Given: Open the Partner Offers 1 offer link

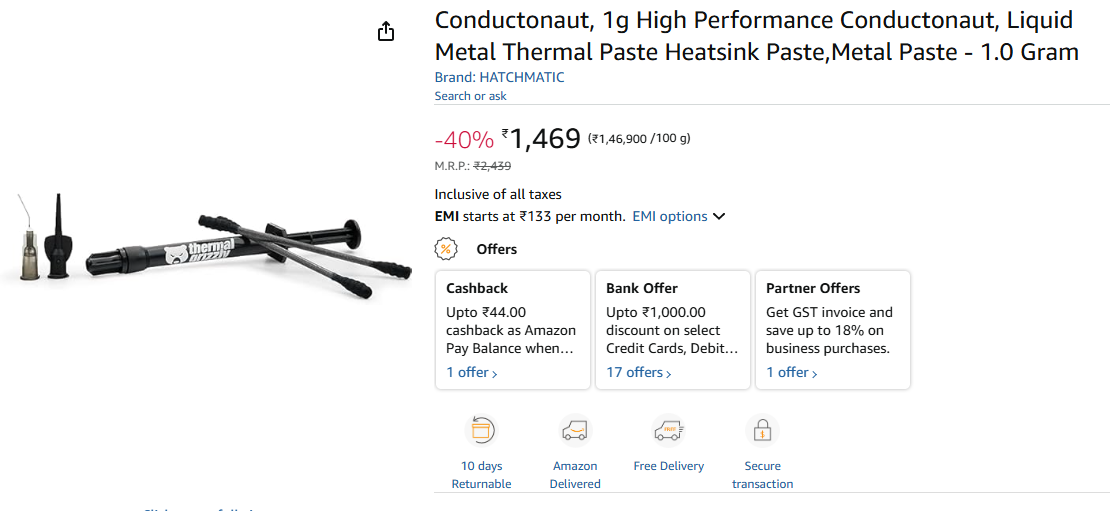Looking at the screenshot, I should point(792,372).
